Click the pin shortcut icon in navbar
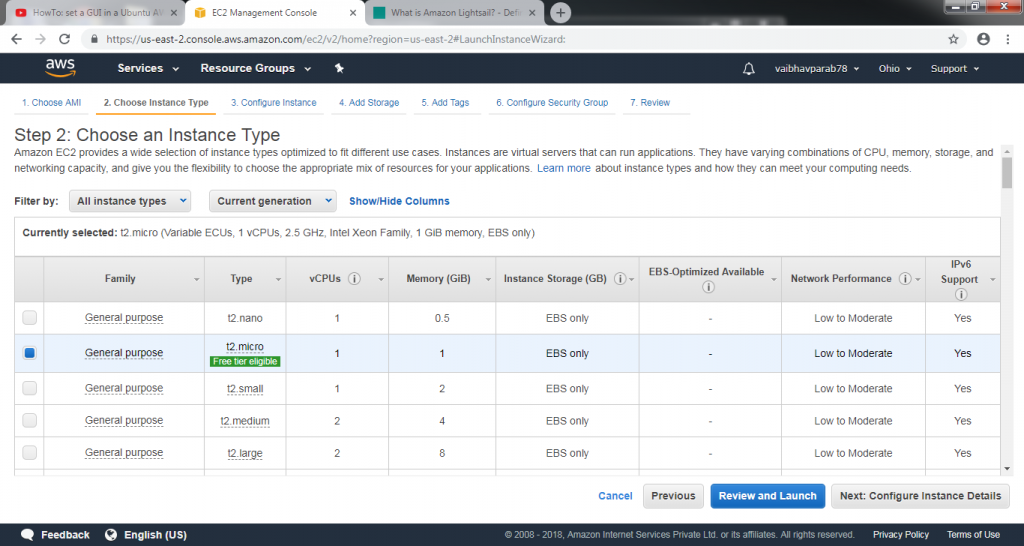This screenshot has height=546, width=1024. click(x=339, y=69)
